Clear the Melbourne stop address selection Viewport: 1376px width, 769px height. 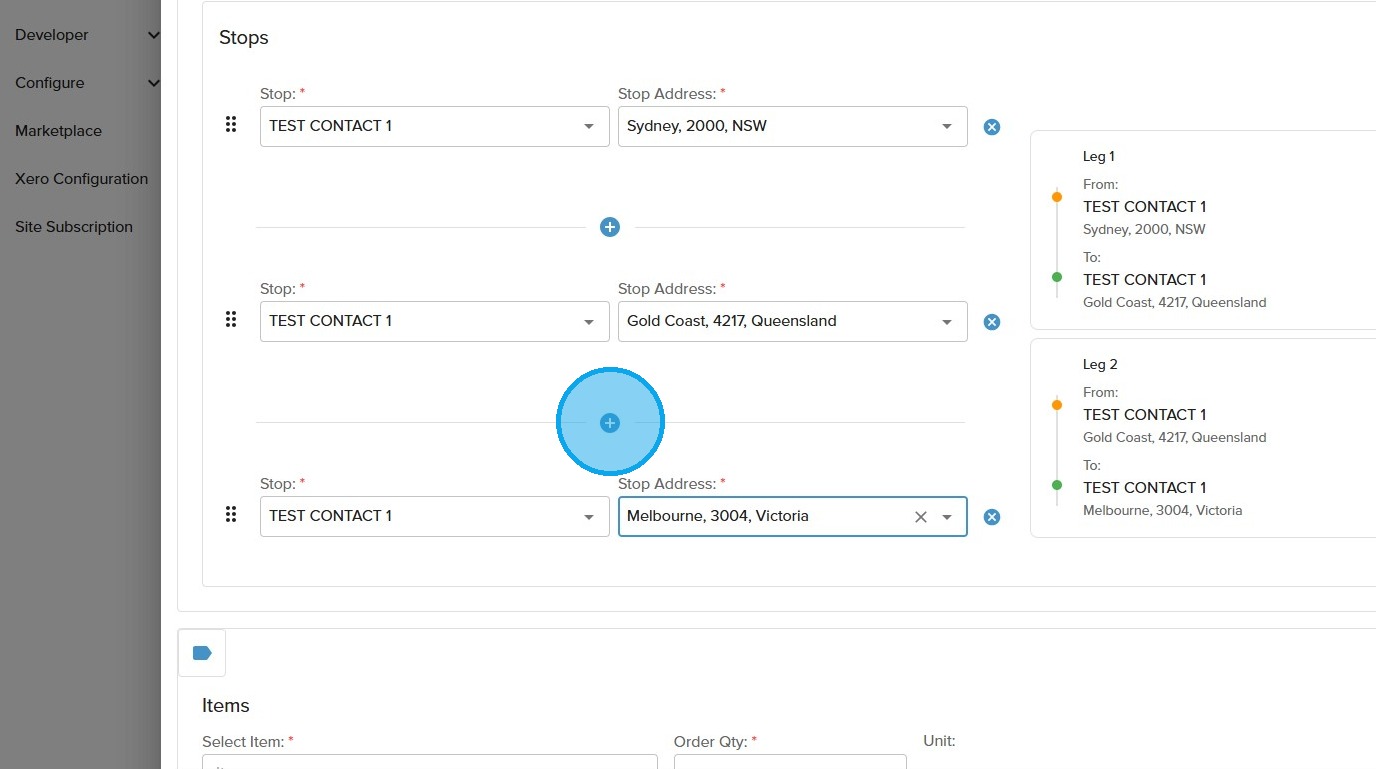(921, 517)
